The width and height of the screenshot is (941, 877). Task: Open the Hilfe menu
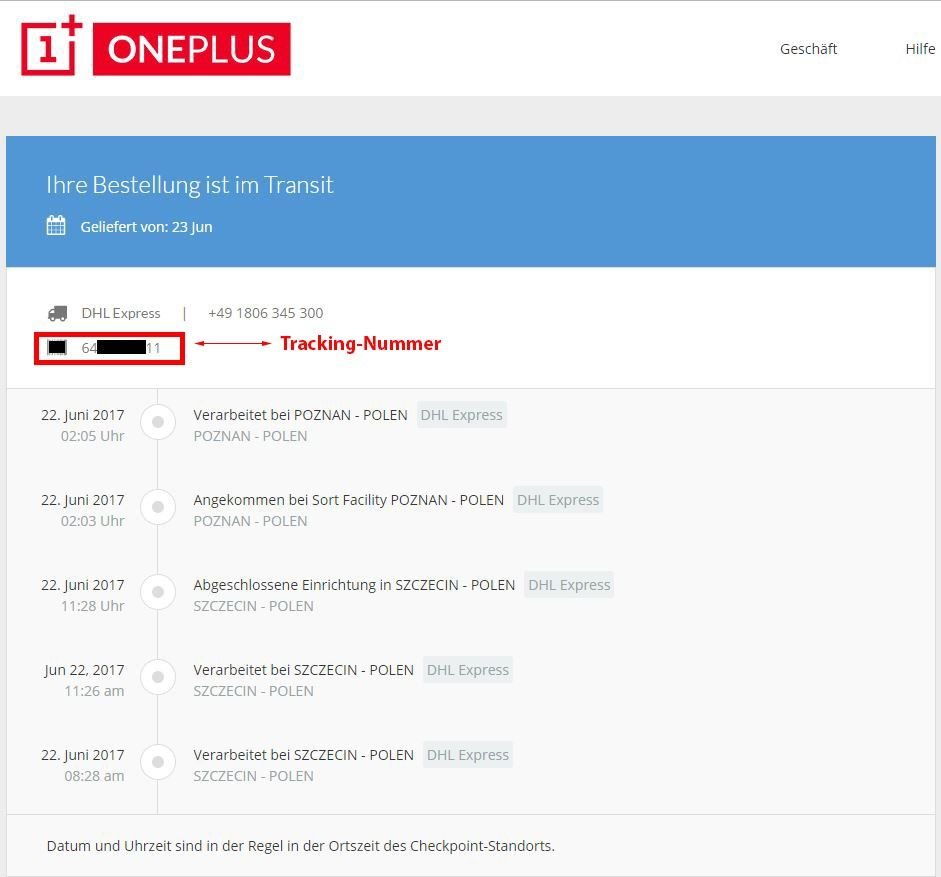(920, 49)
